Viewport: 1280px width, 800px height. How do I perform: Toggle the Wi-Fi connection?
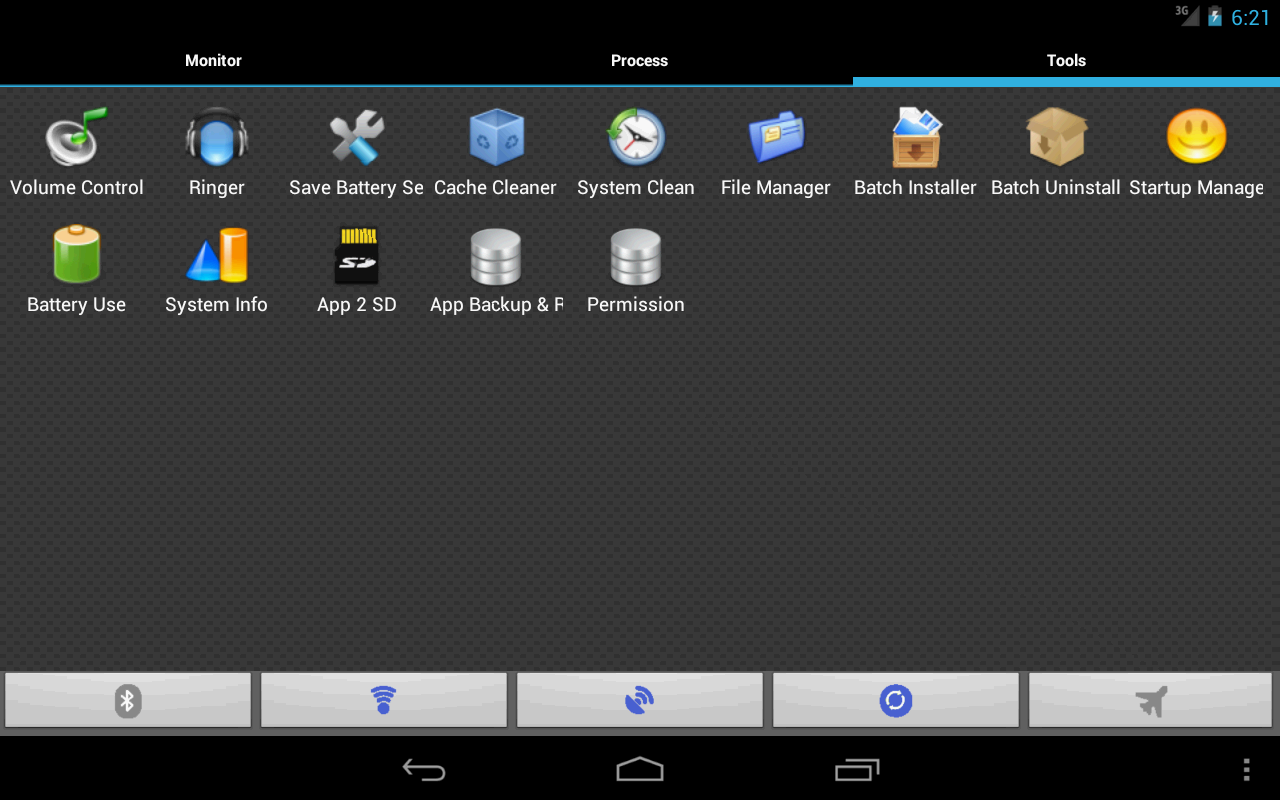pos(384,700)
